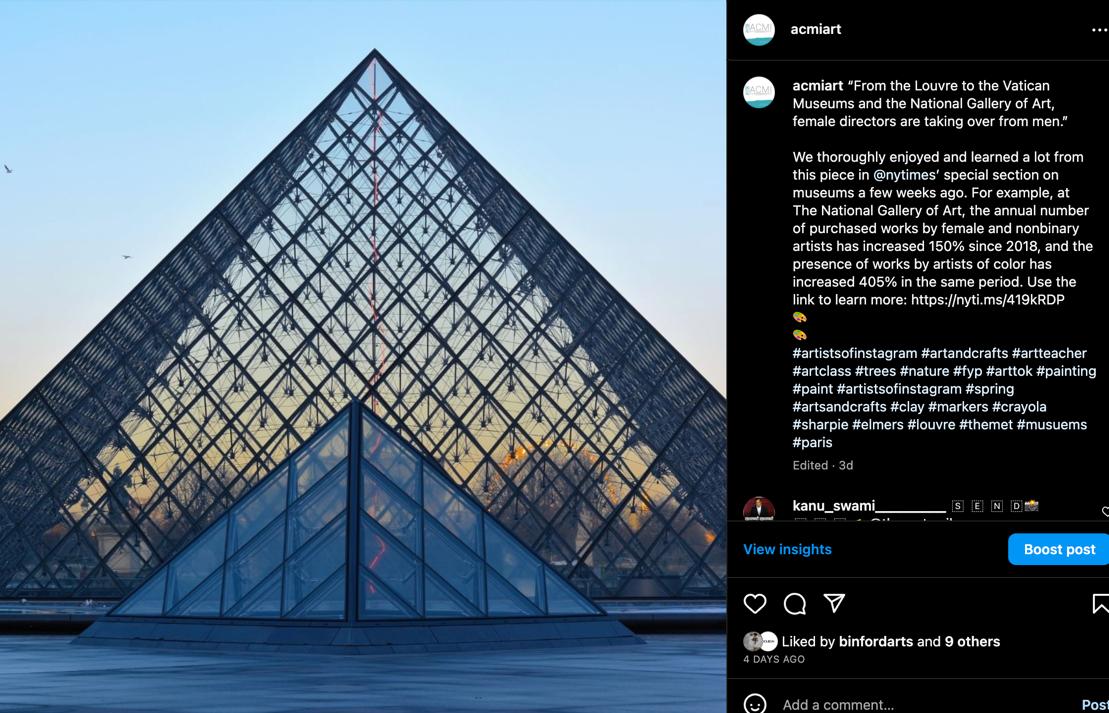Image resolution: width=1109 pixels, height=713 pixels.
Task: Save post with the bookmark icon
Action: click(x=1101, y=603)
